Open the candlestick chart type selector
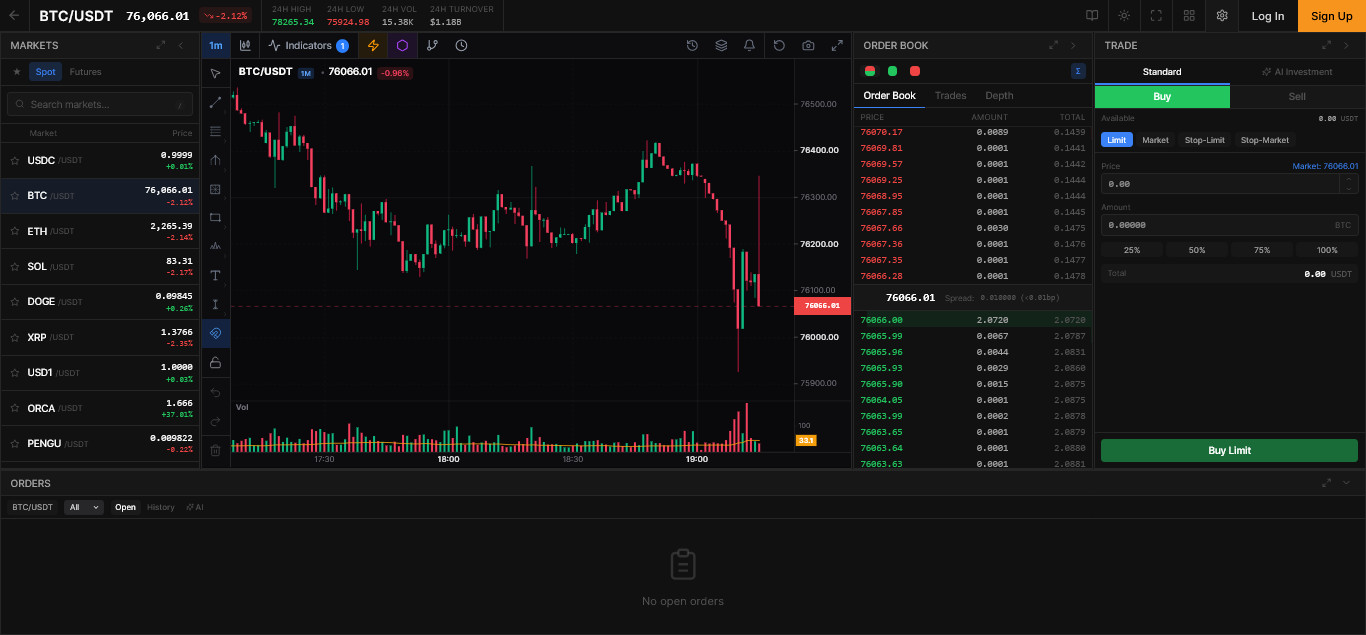Screen dimensions: 1366x635 [x=245, y=45]
